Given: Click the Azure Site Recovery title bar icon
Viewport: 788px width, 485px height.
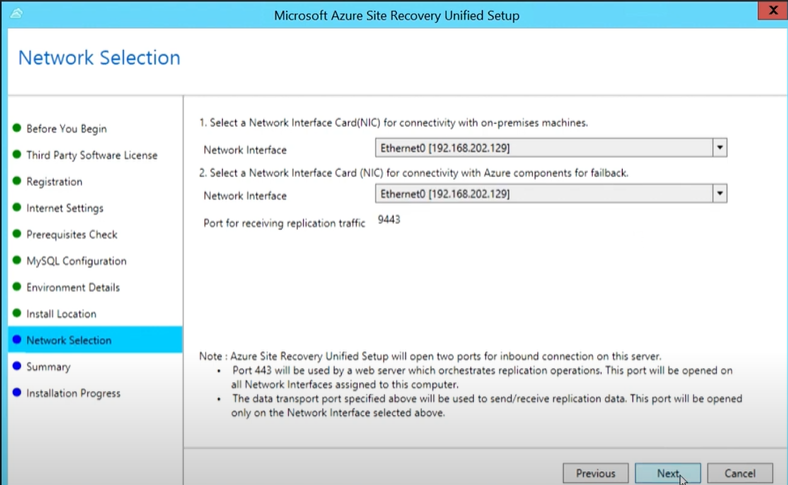Looking at the screenshot, I should (x=17, y=13).
